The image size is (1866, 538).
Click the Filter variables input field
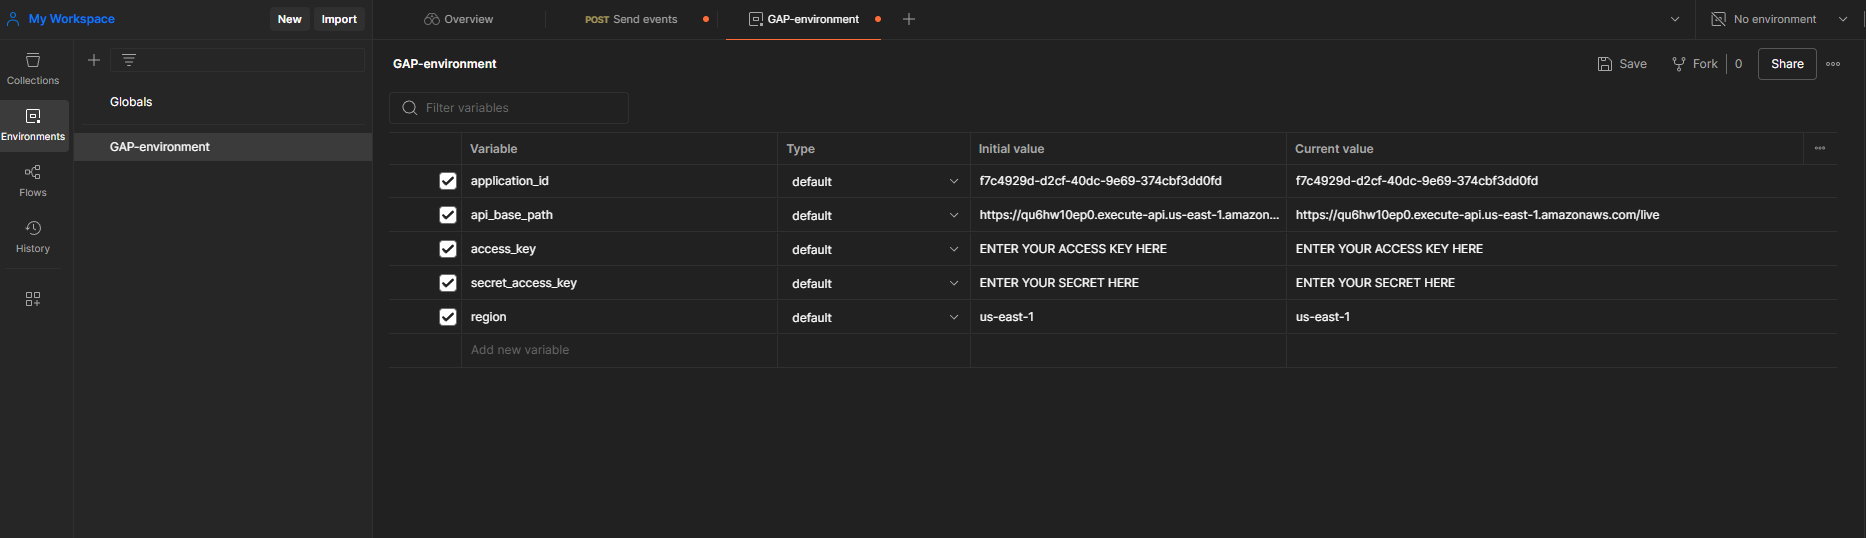(509, 108)
